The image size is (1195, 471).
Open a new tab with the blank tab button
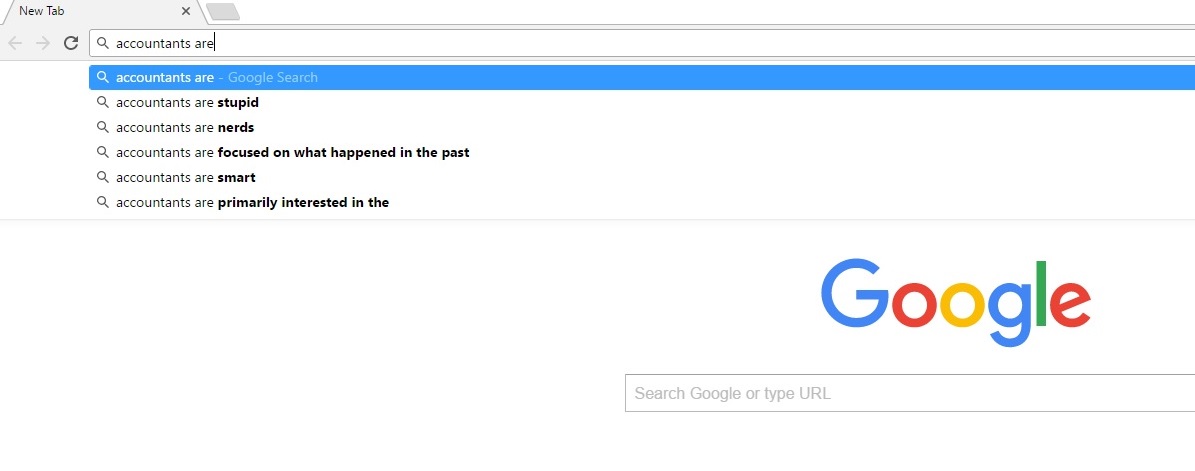click(223, 11)
